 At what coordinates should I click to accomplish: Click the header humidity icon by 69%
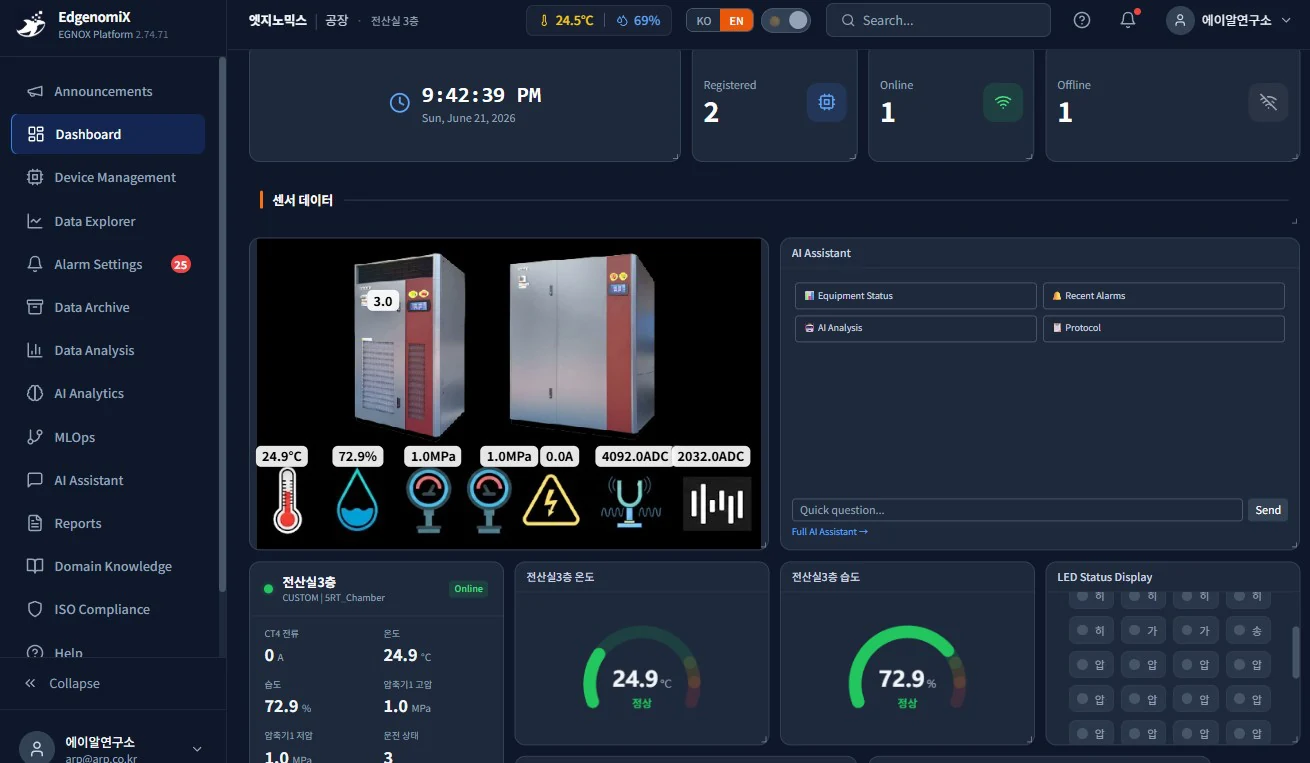point(621,20)
